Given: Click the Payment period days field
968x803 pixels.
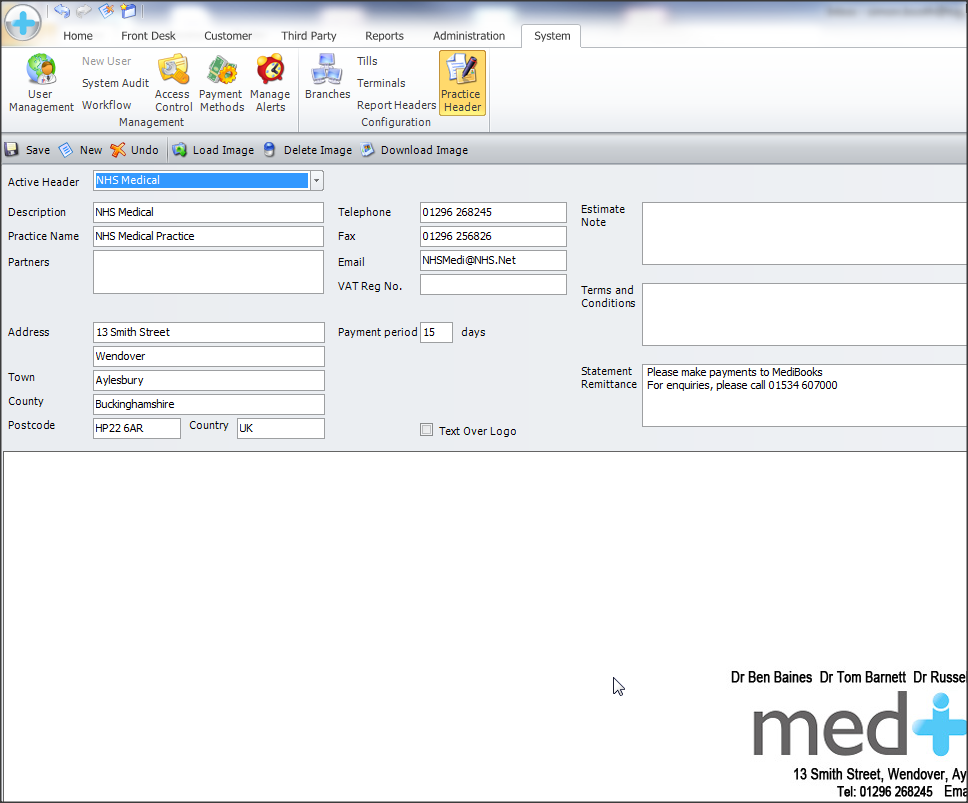Looking at the screenshot, I should (x=436, y=332).
